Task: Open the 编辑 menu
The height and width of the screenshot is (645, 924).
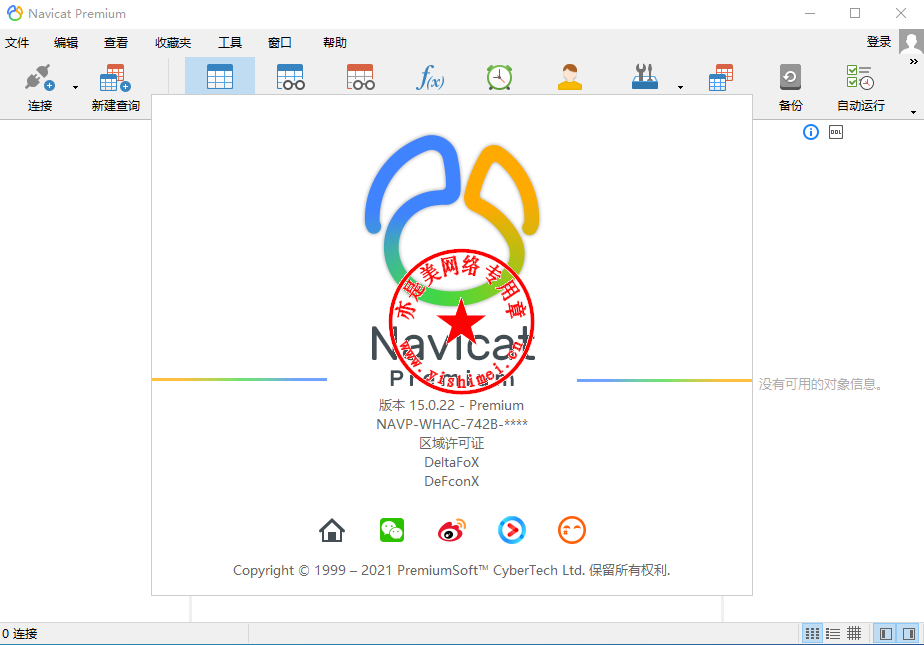Action: click(x=66, y=42)
